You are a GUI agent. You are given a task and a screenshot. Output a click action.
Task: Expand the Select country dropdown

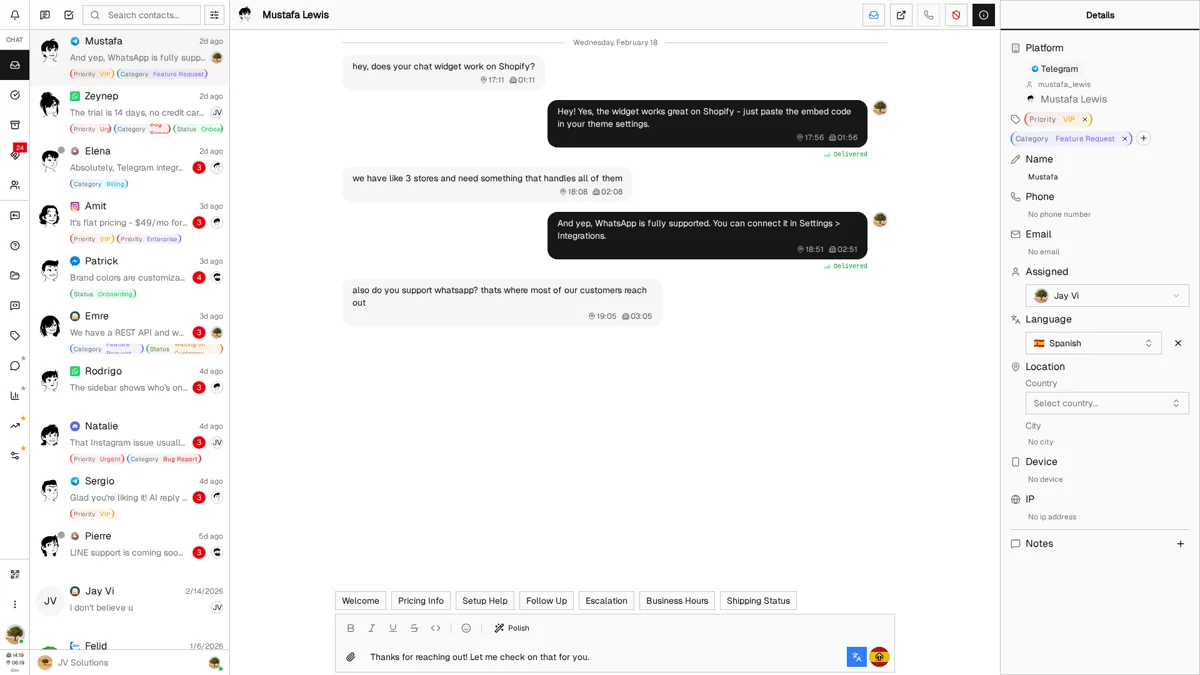(1107, 403)
